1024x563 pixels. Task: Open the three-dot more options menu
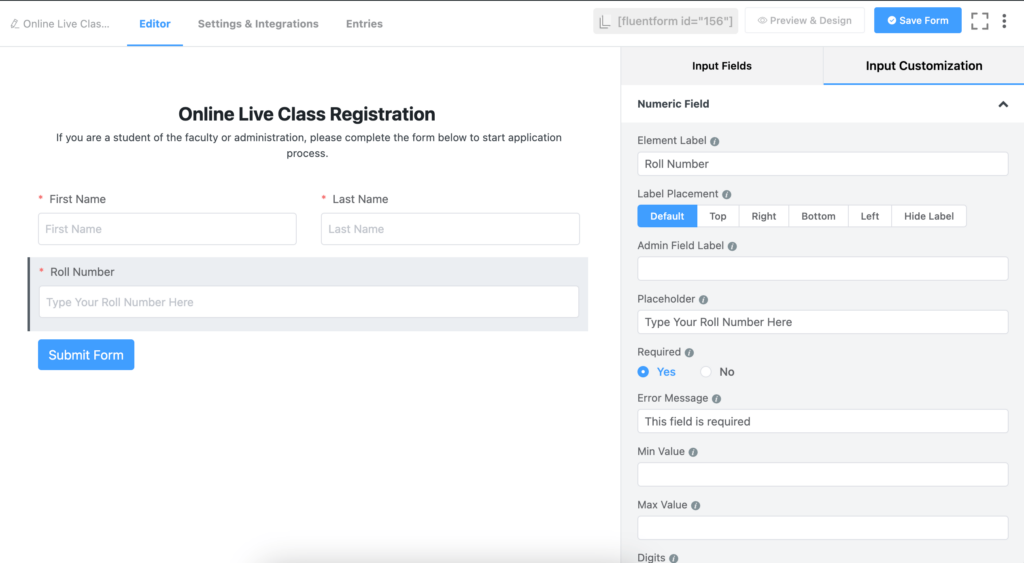(x=1004, y=21)
